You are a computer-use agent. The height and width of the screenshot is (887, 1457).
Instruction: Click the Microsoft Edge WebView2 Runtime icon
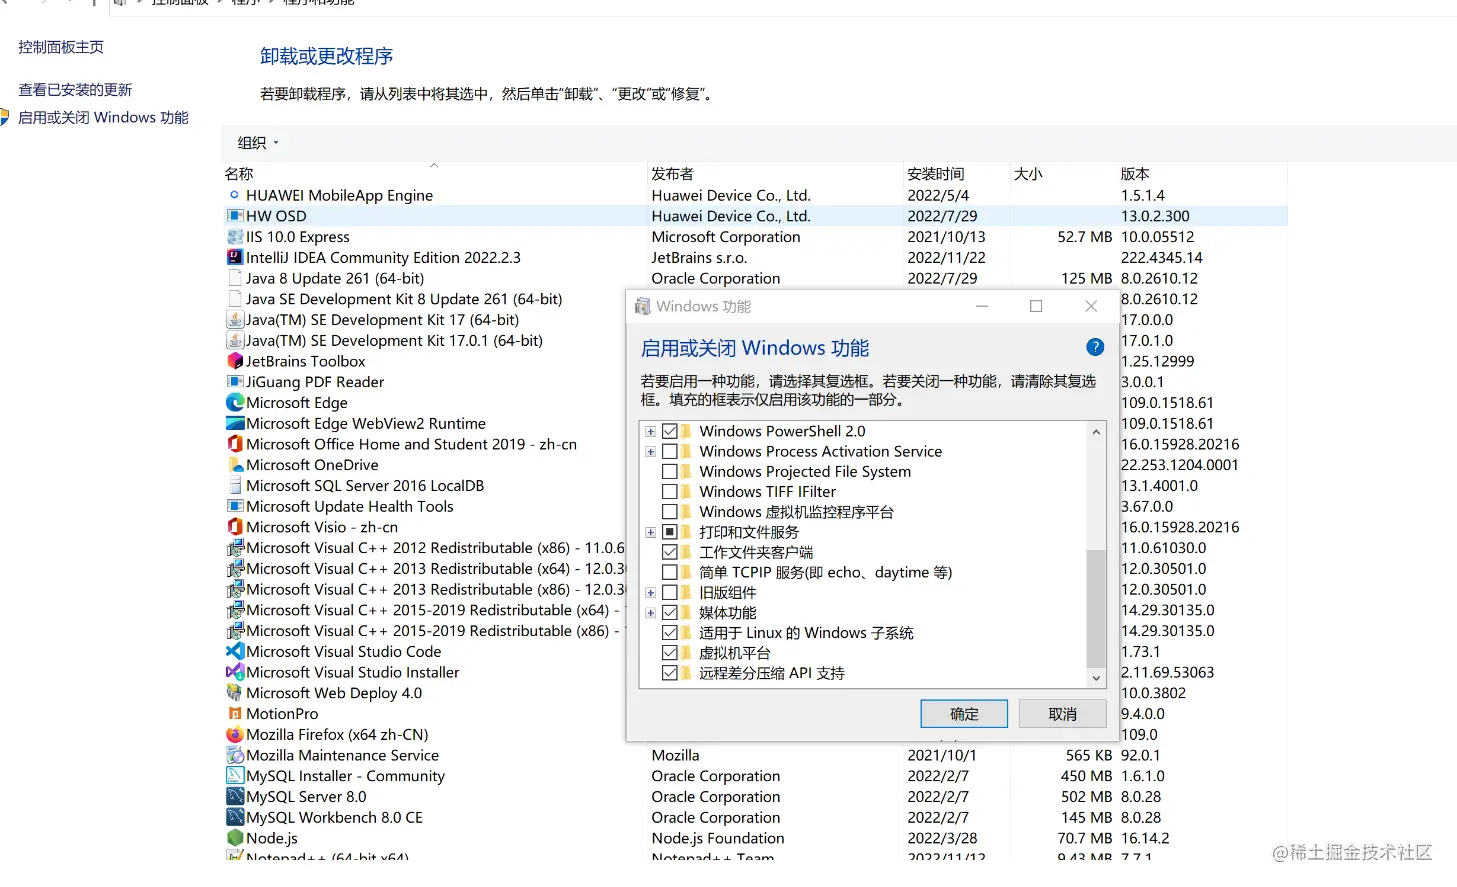click(x=235, y=423)
